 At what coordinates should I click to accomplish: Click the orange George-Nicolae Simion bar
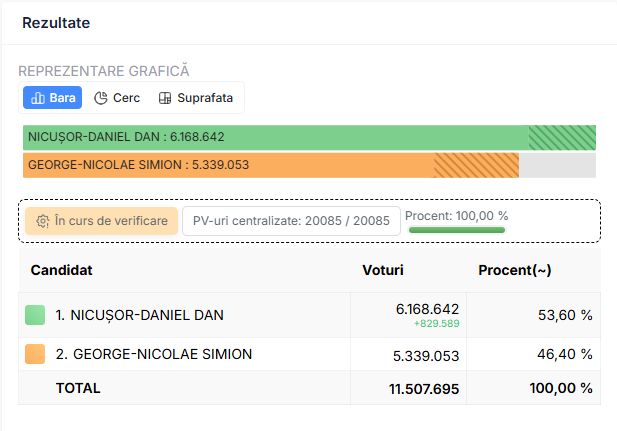pos(271,165)
